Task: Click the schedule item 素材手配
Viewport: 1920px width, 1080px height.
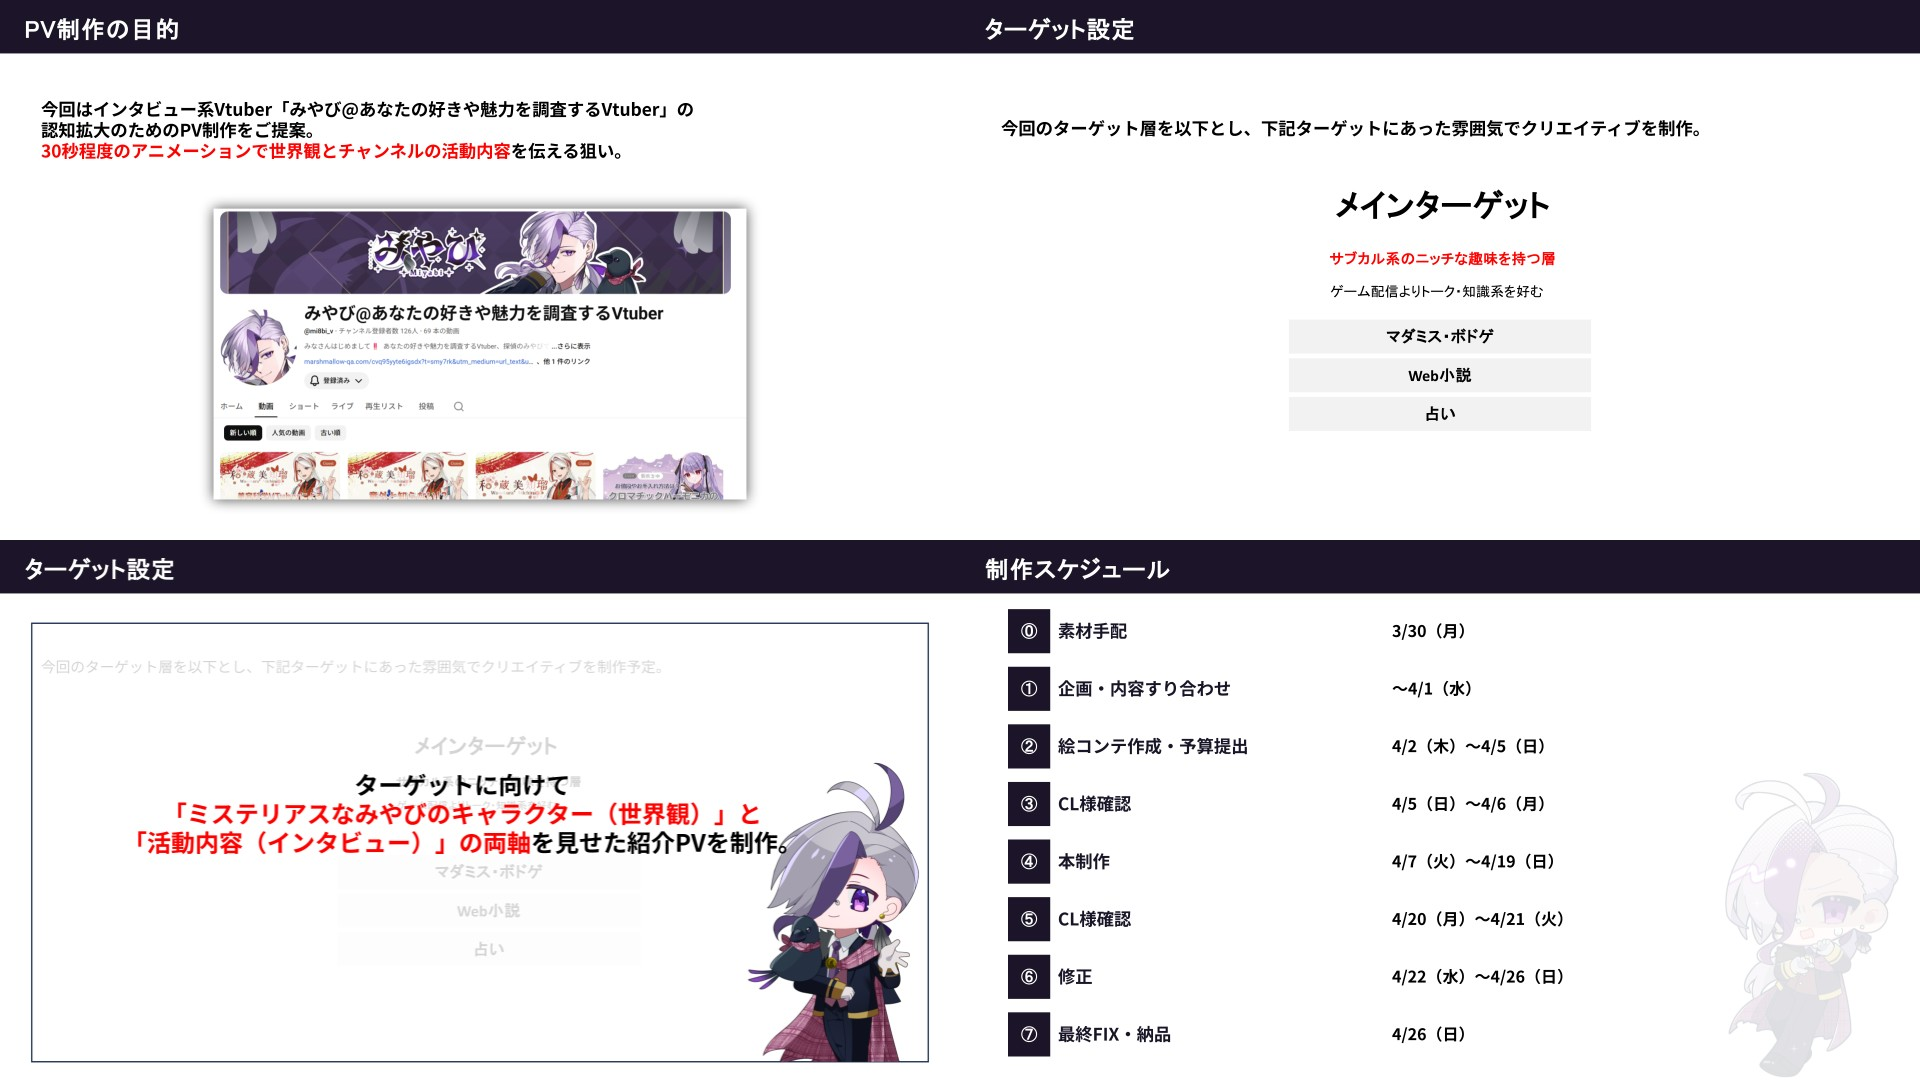Action: [1092, 631]
